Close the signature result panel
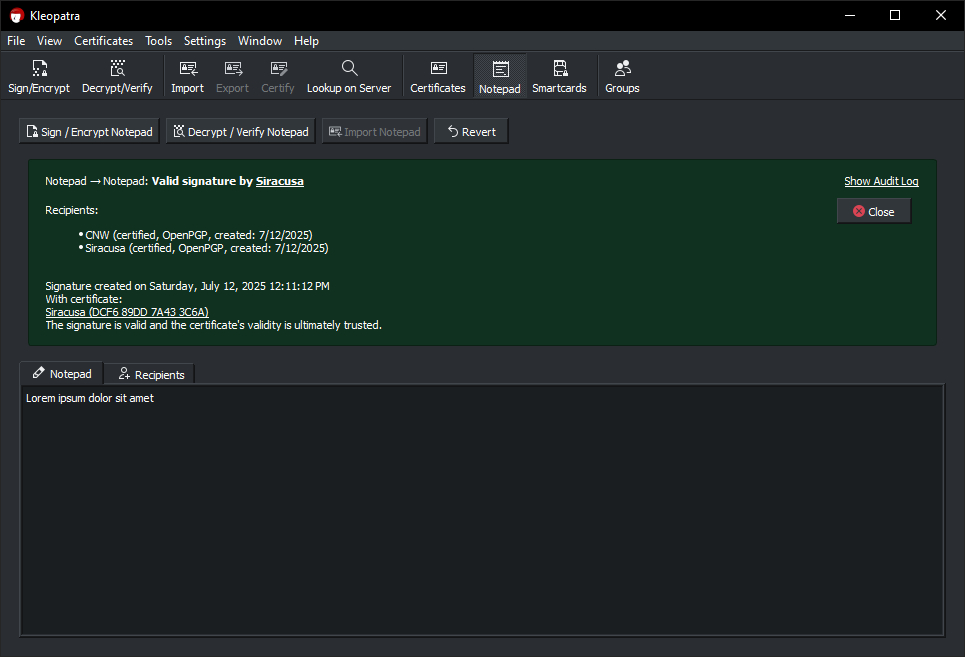This screenshot has width=965, height=657. pyautogui.click(x=874, y=212)
